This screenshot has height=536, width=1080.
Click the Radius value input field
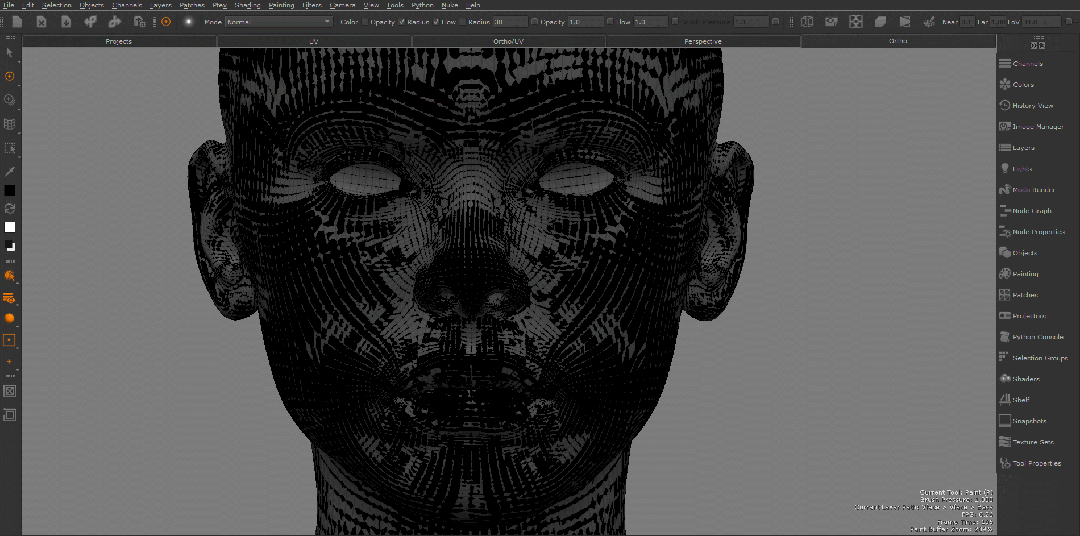coord(510,22)
